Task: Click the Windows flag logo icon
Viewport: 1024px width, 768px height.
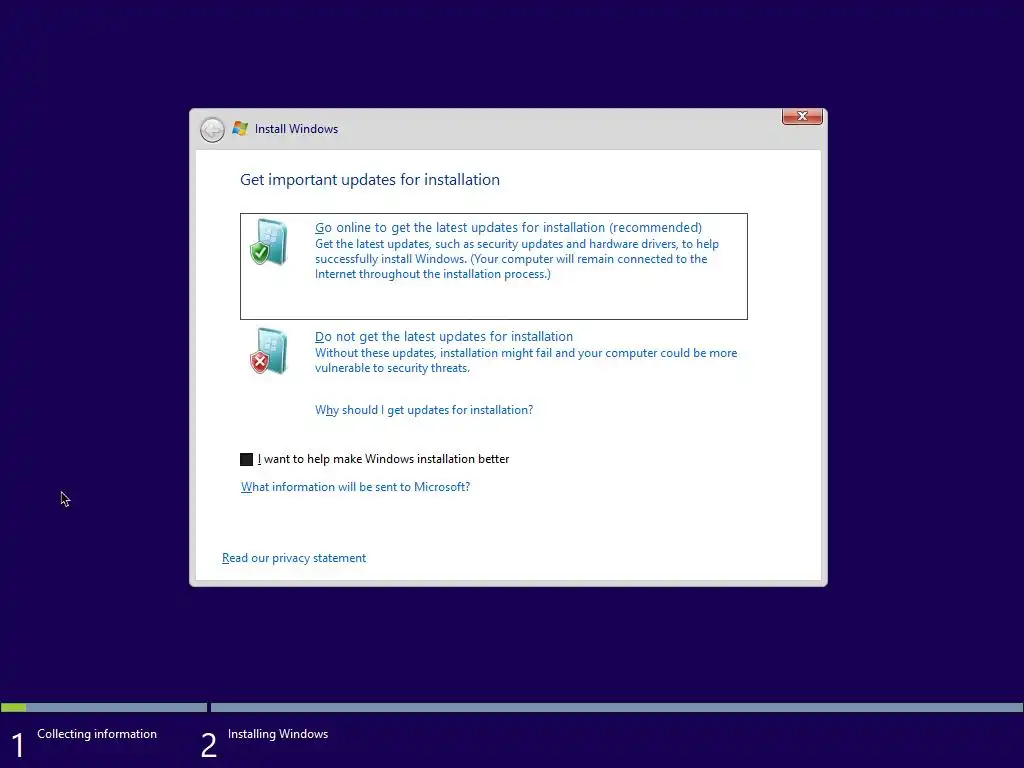Action: [x=240, y=129]
